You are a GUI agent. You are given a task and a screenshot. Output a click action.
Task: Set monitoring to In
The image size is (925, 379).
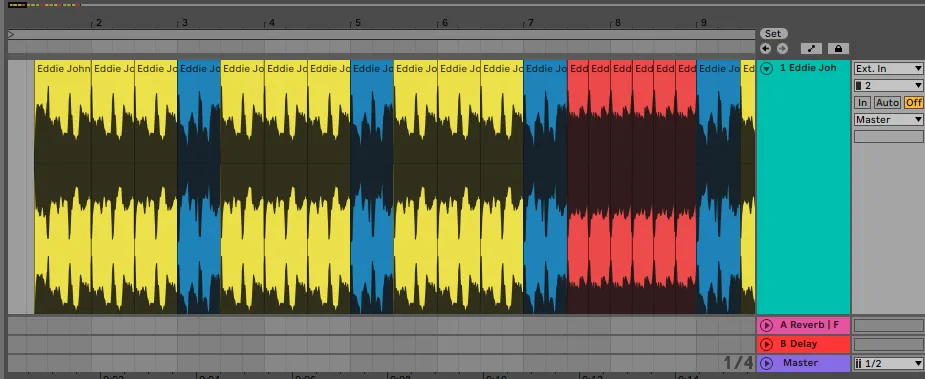coord(862,103)
